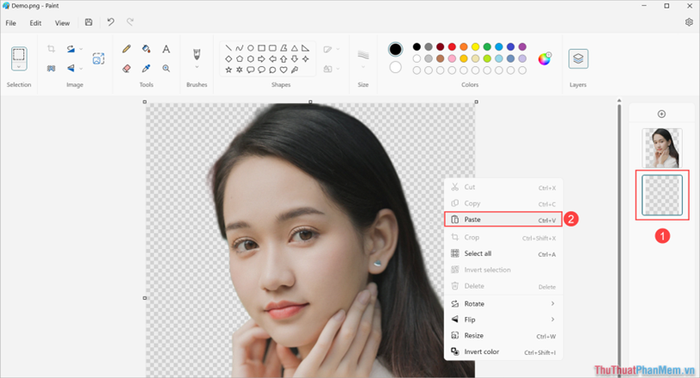700x378 pixels.
Task: Choose the line shape
Action: pyautogui.click(x=229, y=48)
